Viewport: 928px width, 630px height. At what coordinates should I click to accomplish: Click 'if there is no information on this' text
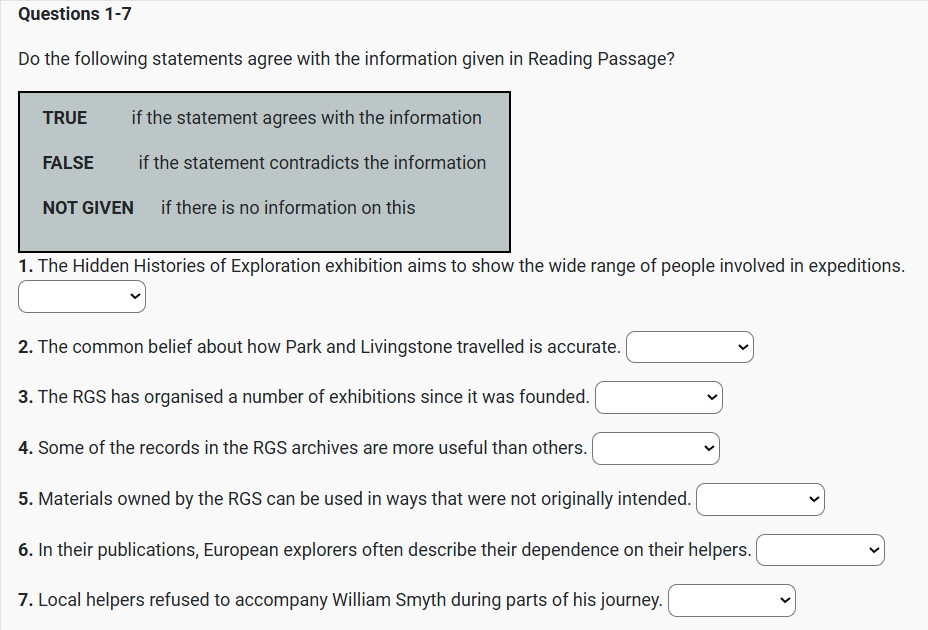click(287, 208)
